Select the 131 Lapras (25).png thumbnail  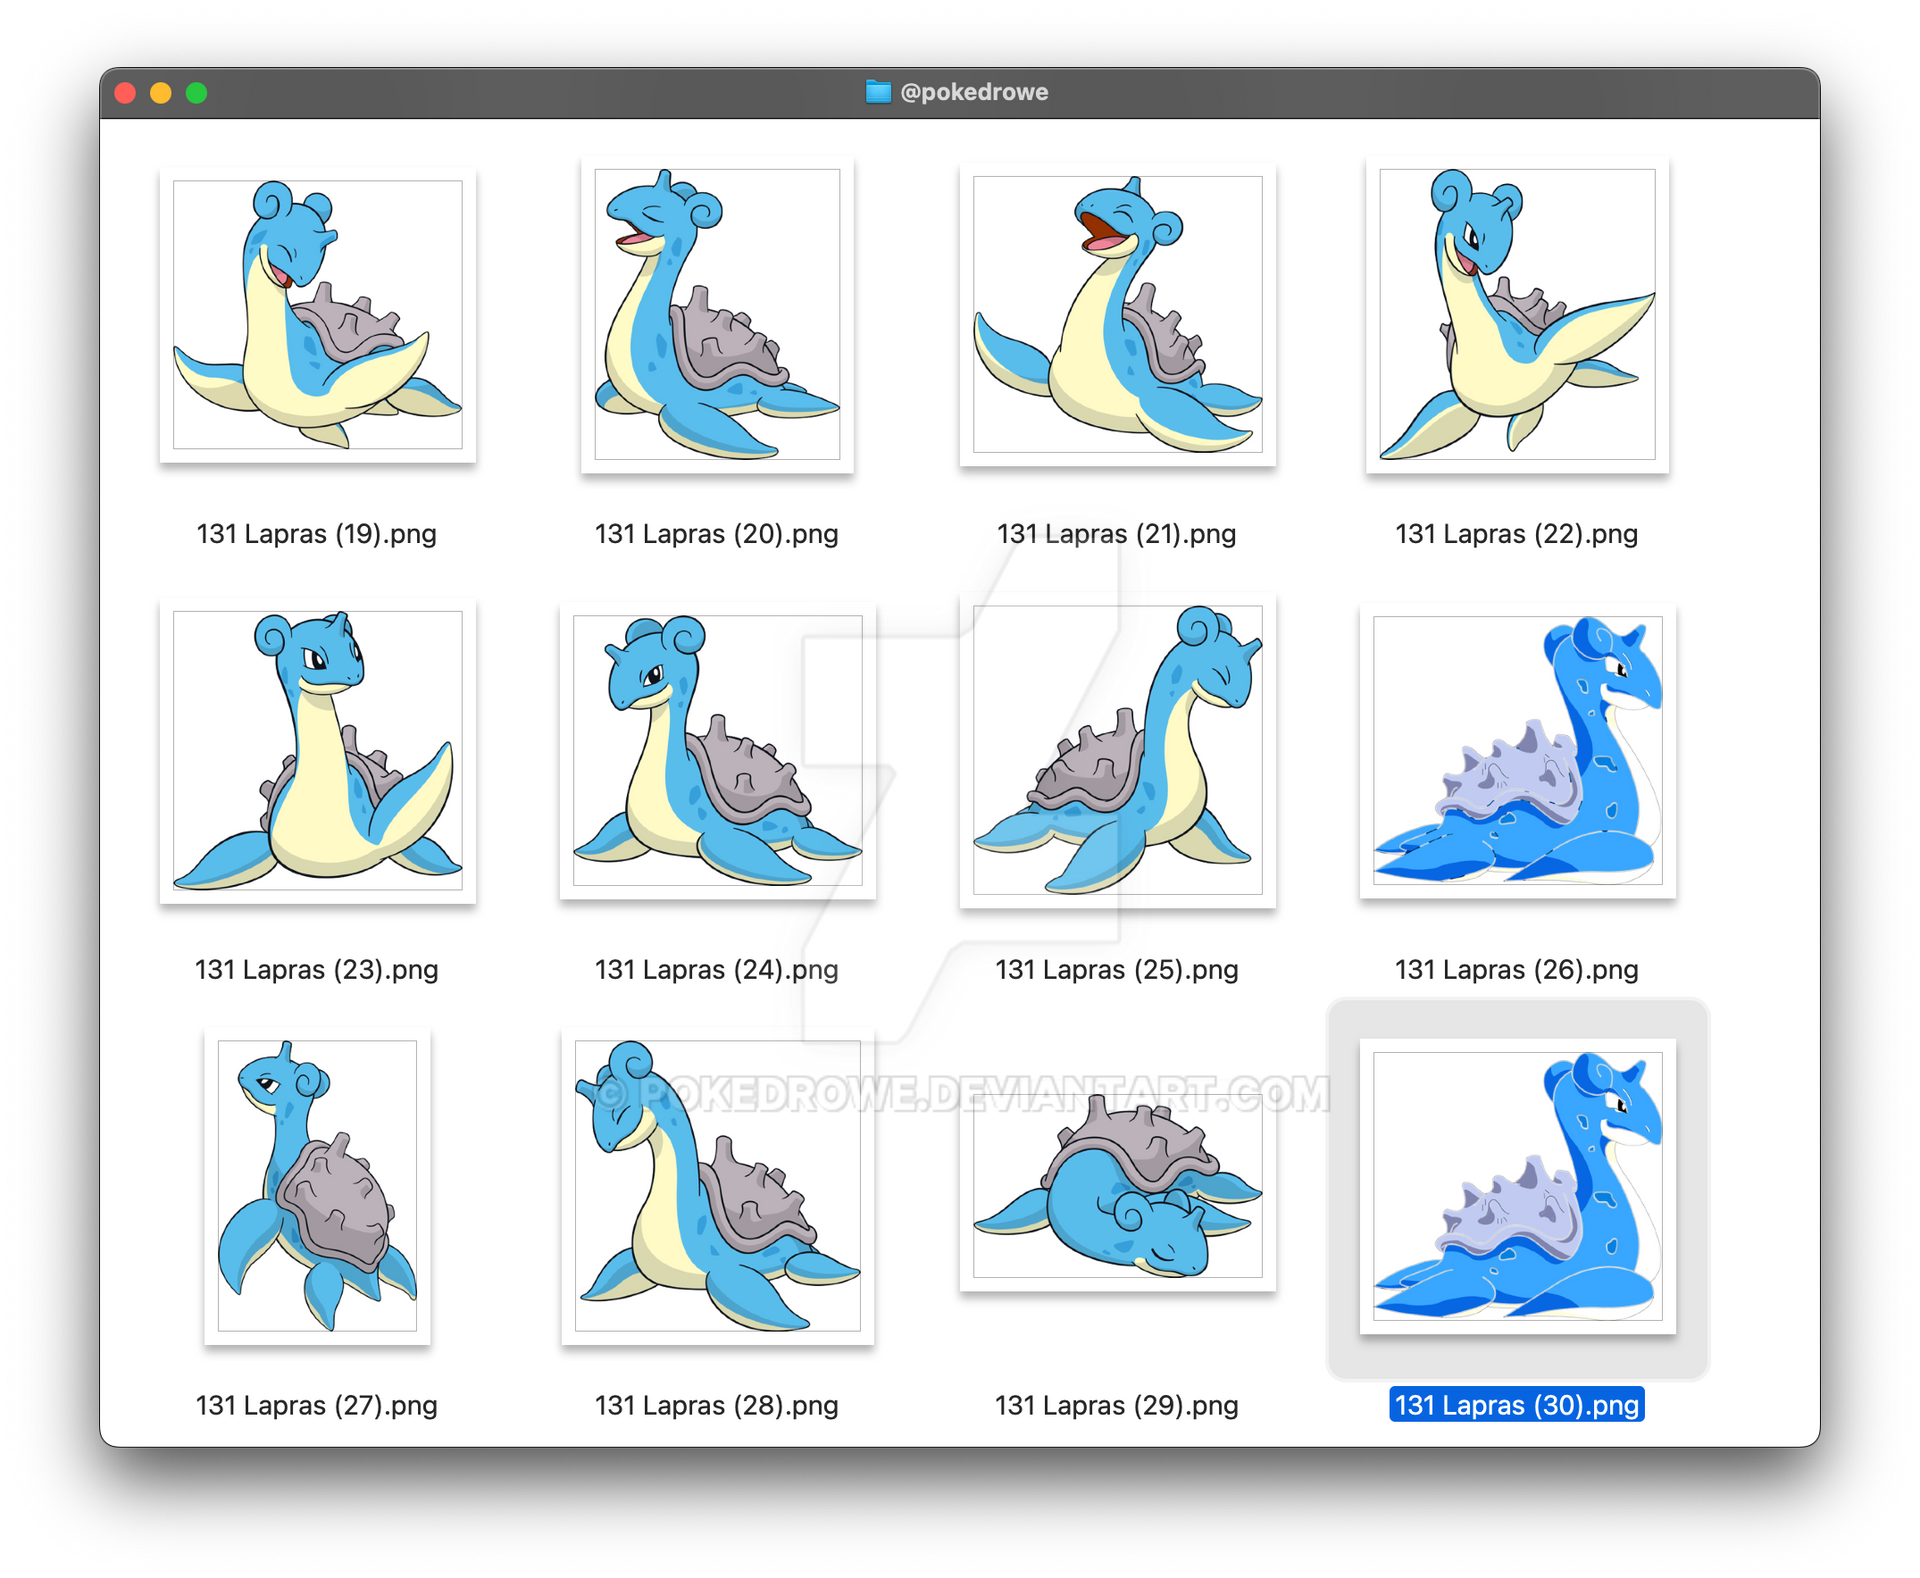[1117, 750]
